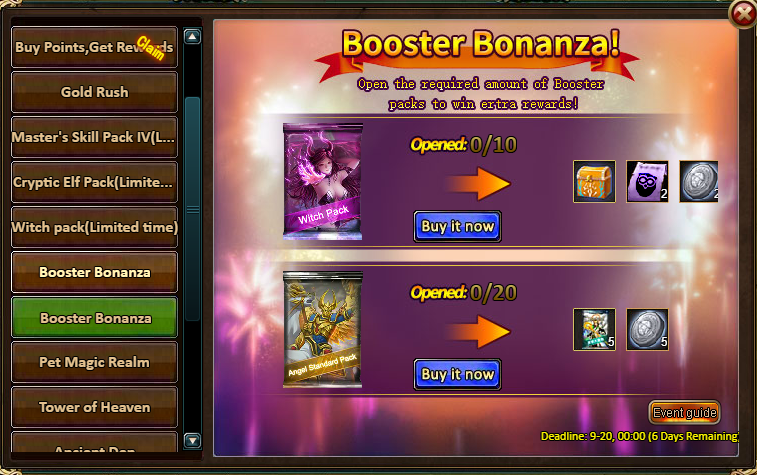Viewport: 757px width, 475px height.
Task: Go to Tower of Heaven event
Action: (94, 407)
